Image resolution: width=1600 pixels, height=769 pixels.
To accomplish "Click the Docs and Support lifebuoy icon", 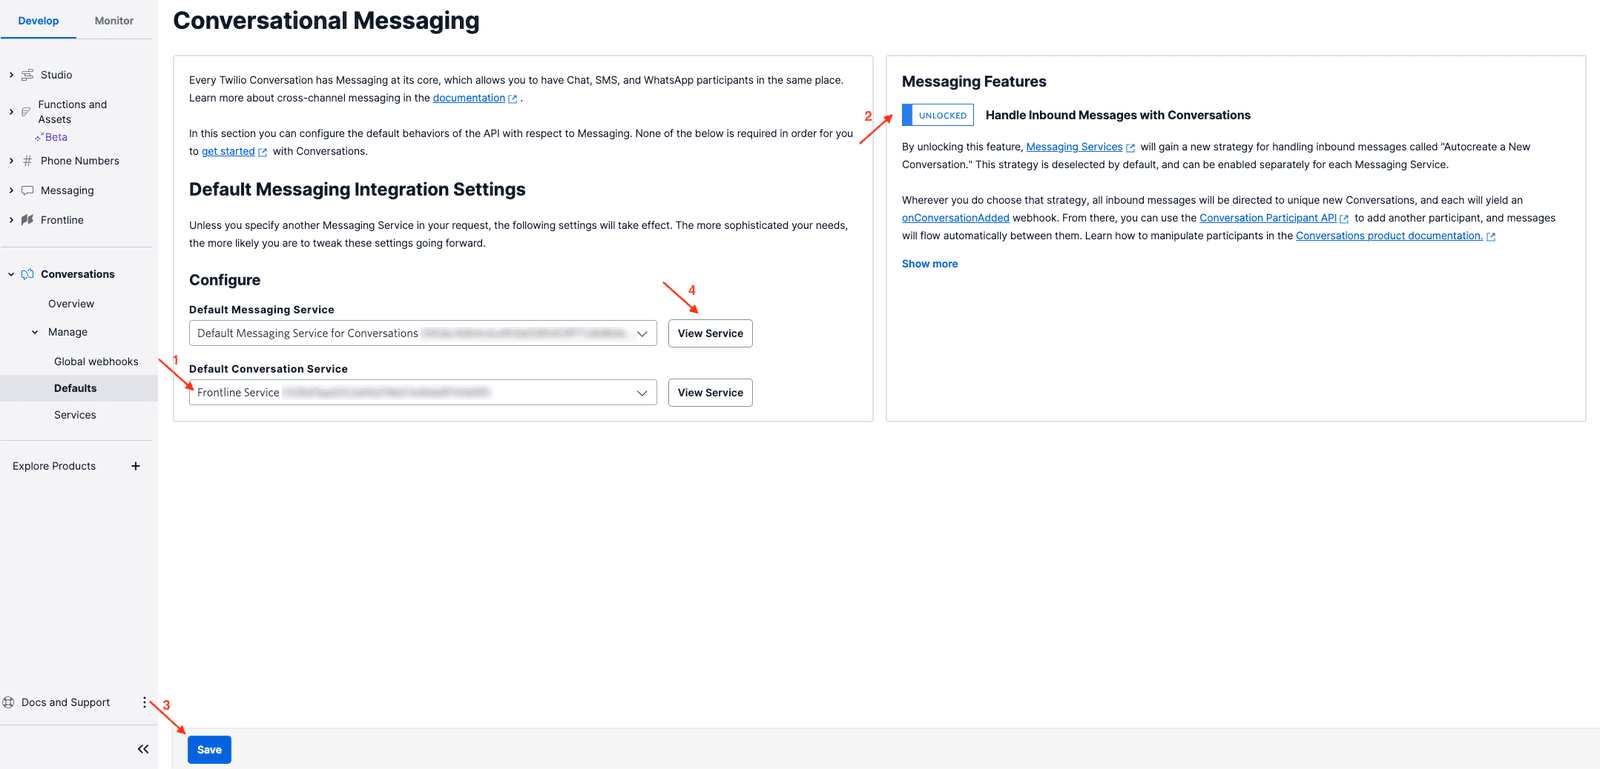I will pyautogui.click(x=9, y=703).
